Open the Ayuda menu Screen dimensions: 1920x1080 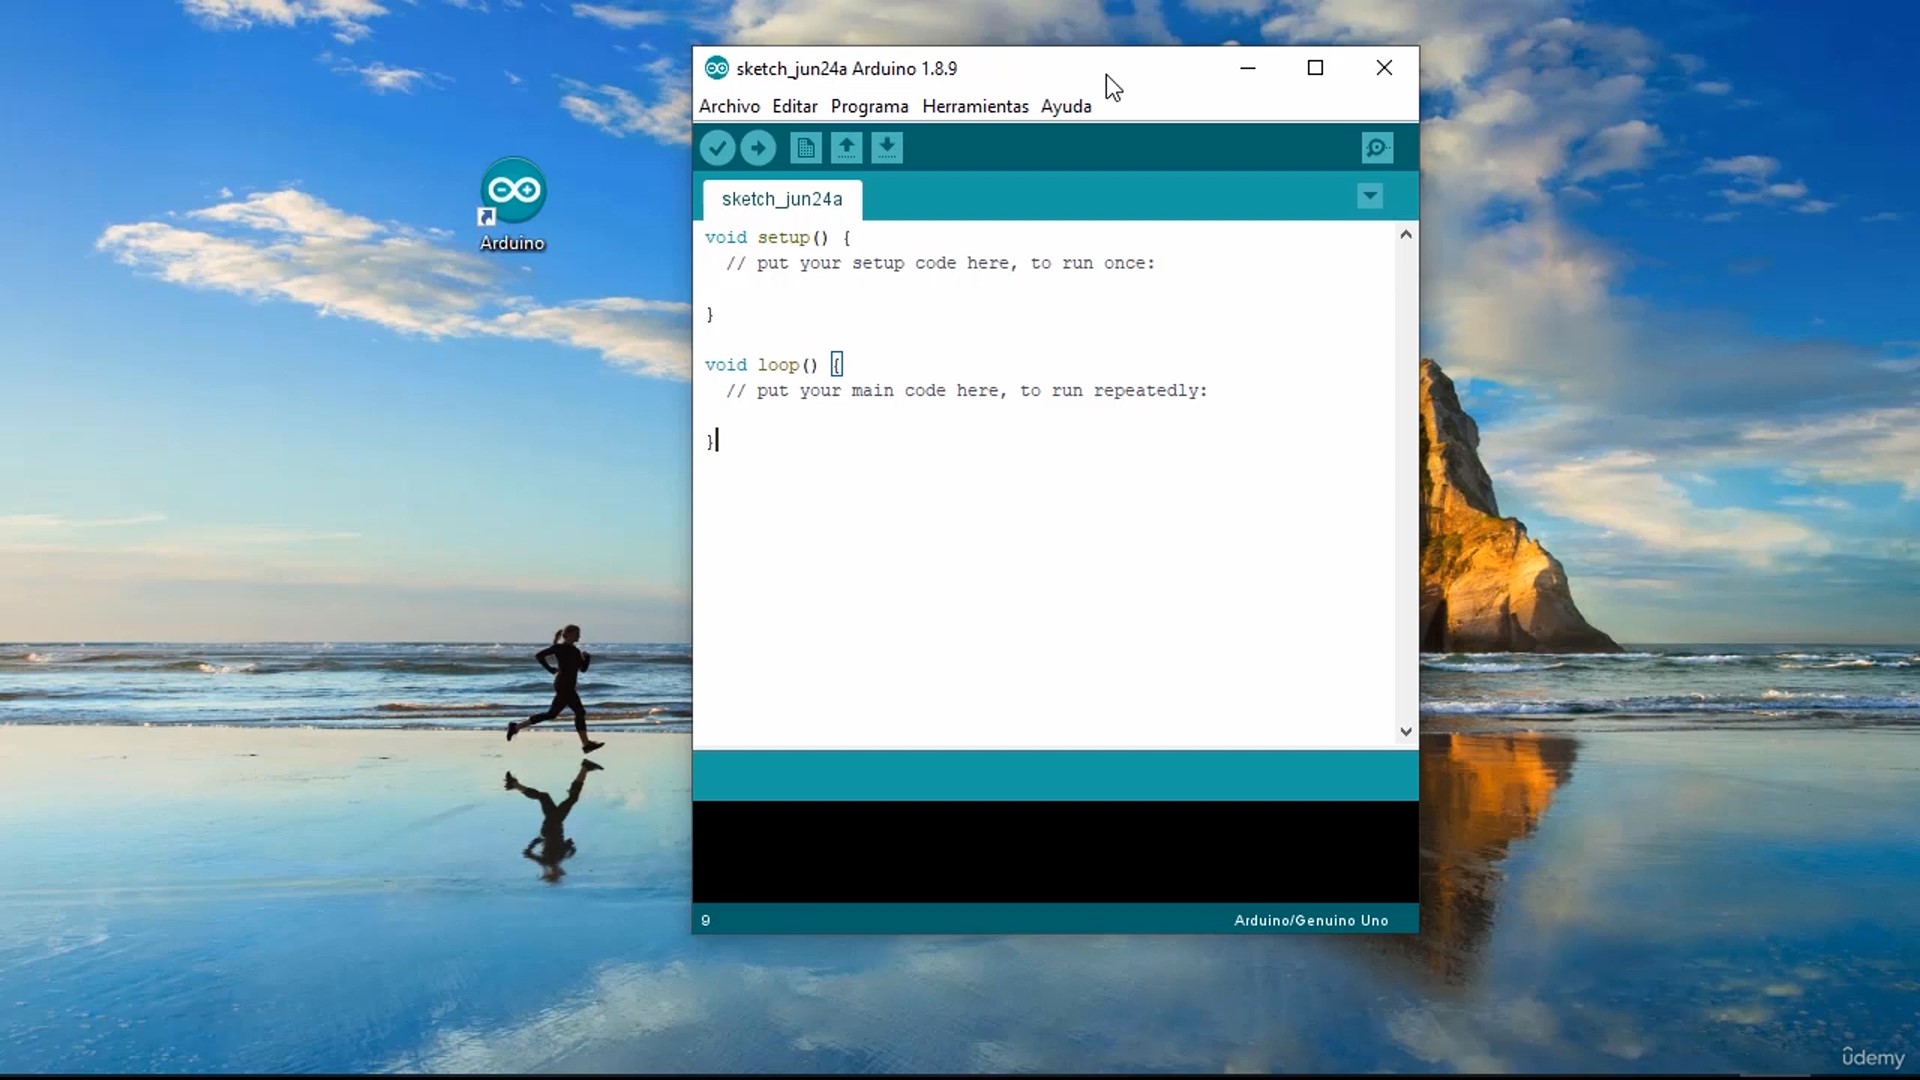coord(1066,106)
